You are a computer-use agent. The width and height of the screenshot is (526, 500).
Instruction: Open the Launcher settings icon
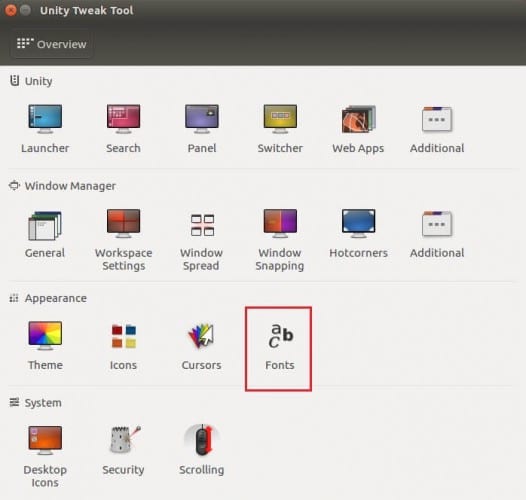point(45,119)
